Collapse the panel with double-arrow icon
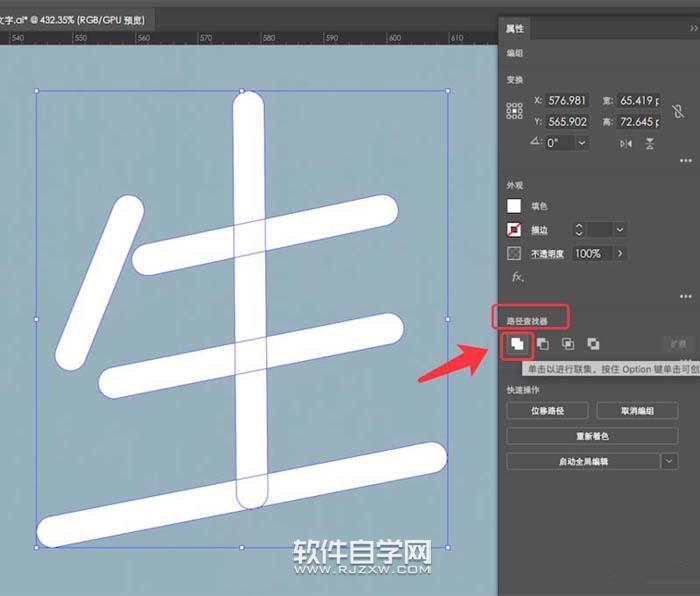Image resolution: width=700 pixels, height=596 pixels. pyautogui.click(x=693, y=28)
